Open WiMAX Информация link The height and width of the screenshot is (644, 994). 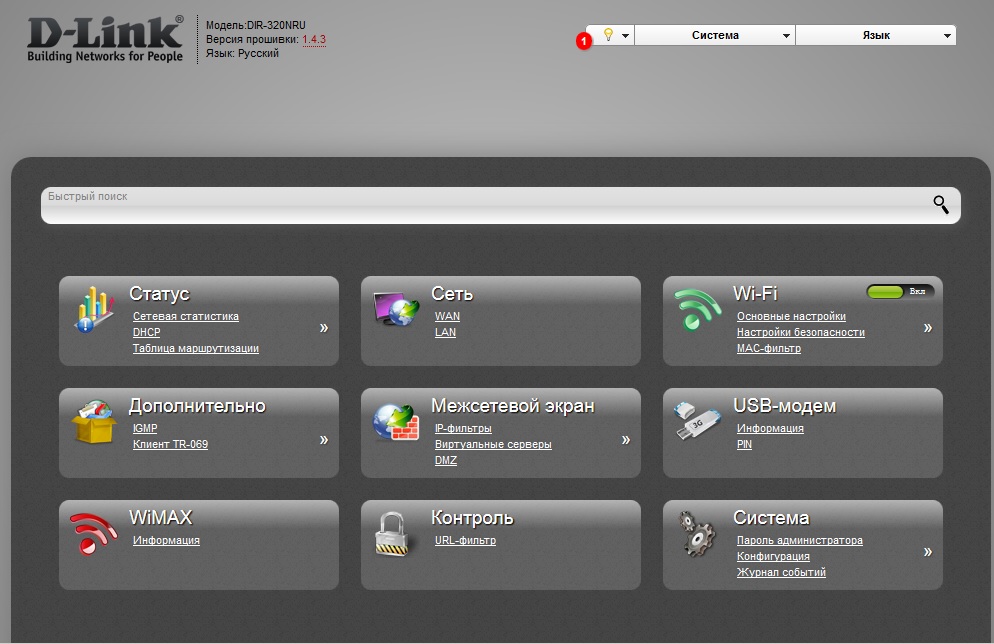166,541
